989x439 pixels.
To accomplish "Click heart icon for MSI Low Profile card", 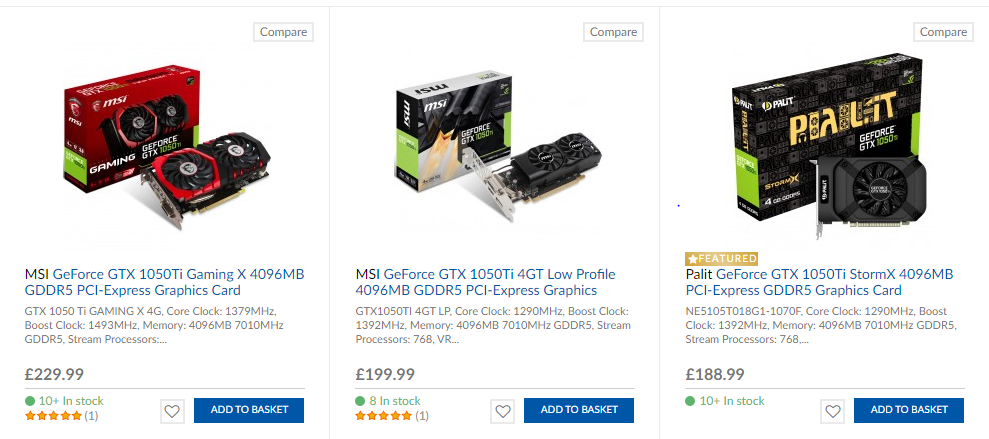I will (503, 410).
